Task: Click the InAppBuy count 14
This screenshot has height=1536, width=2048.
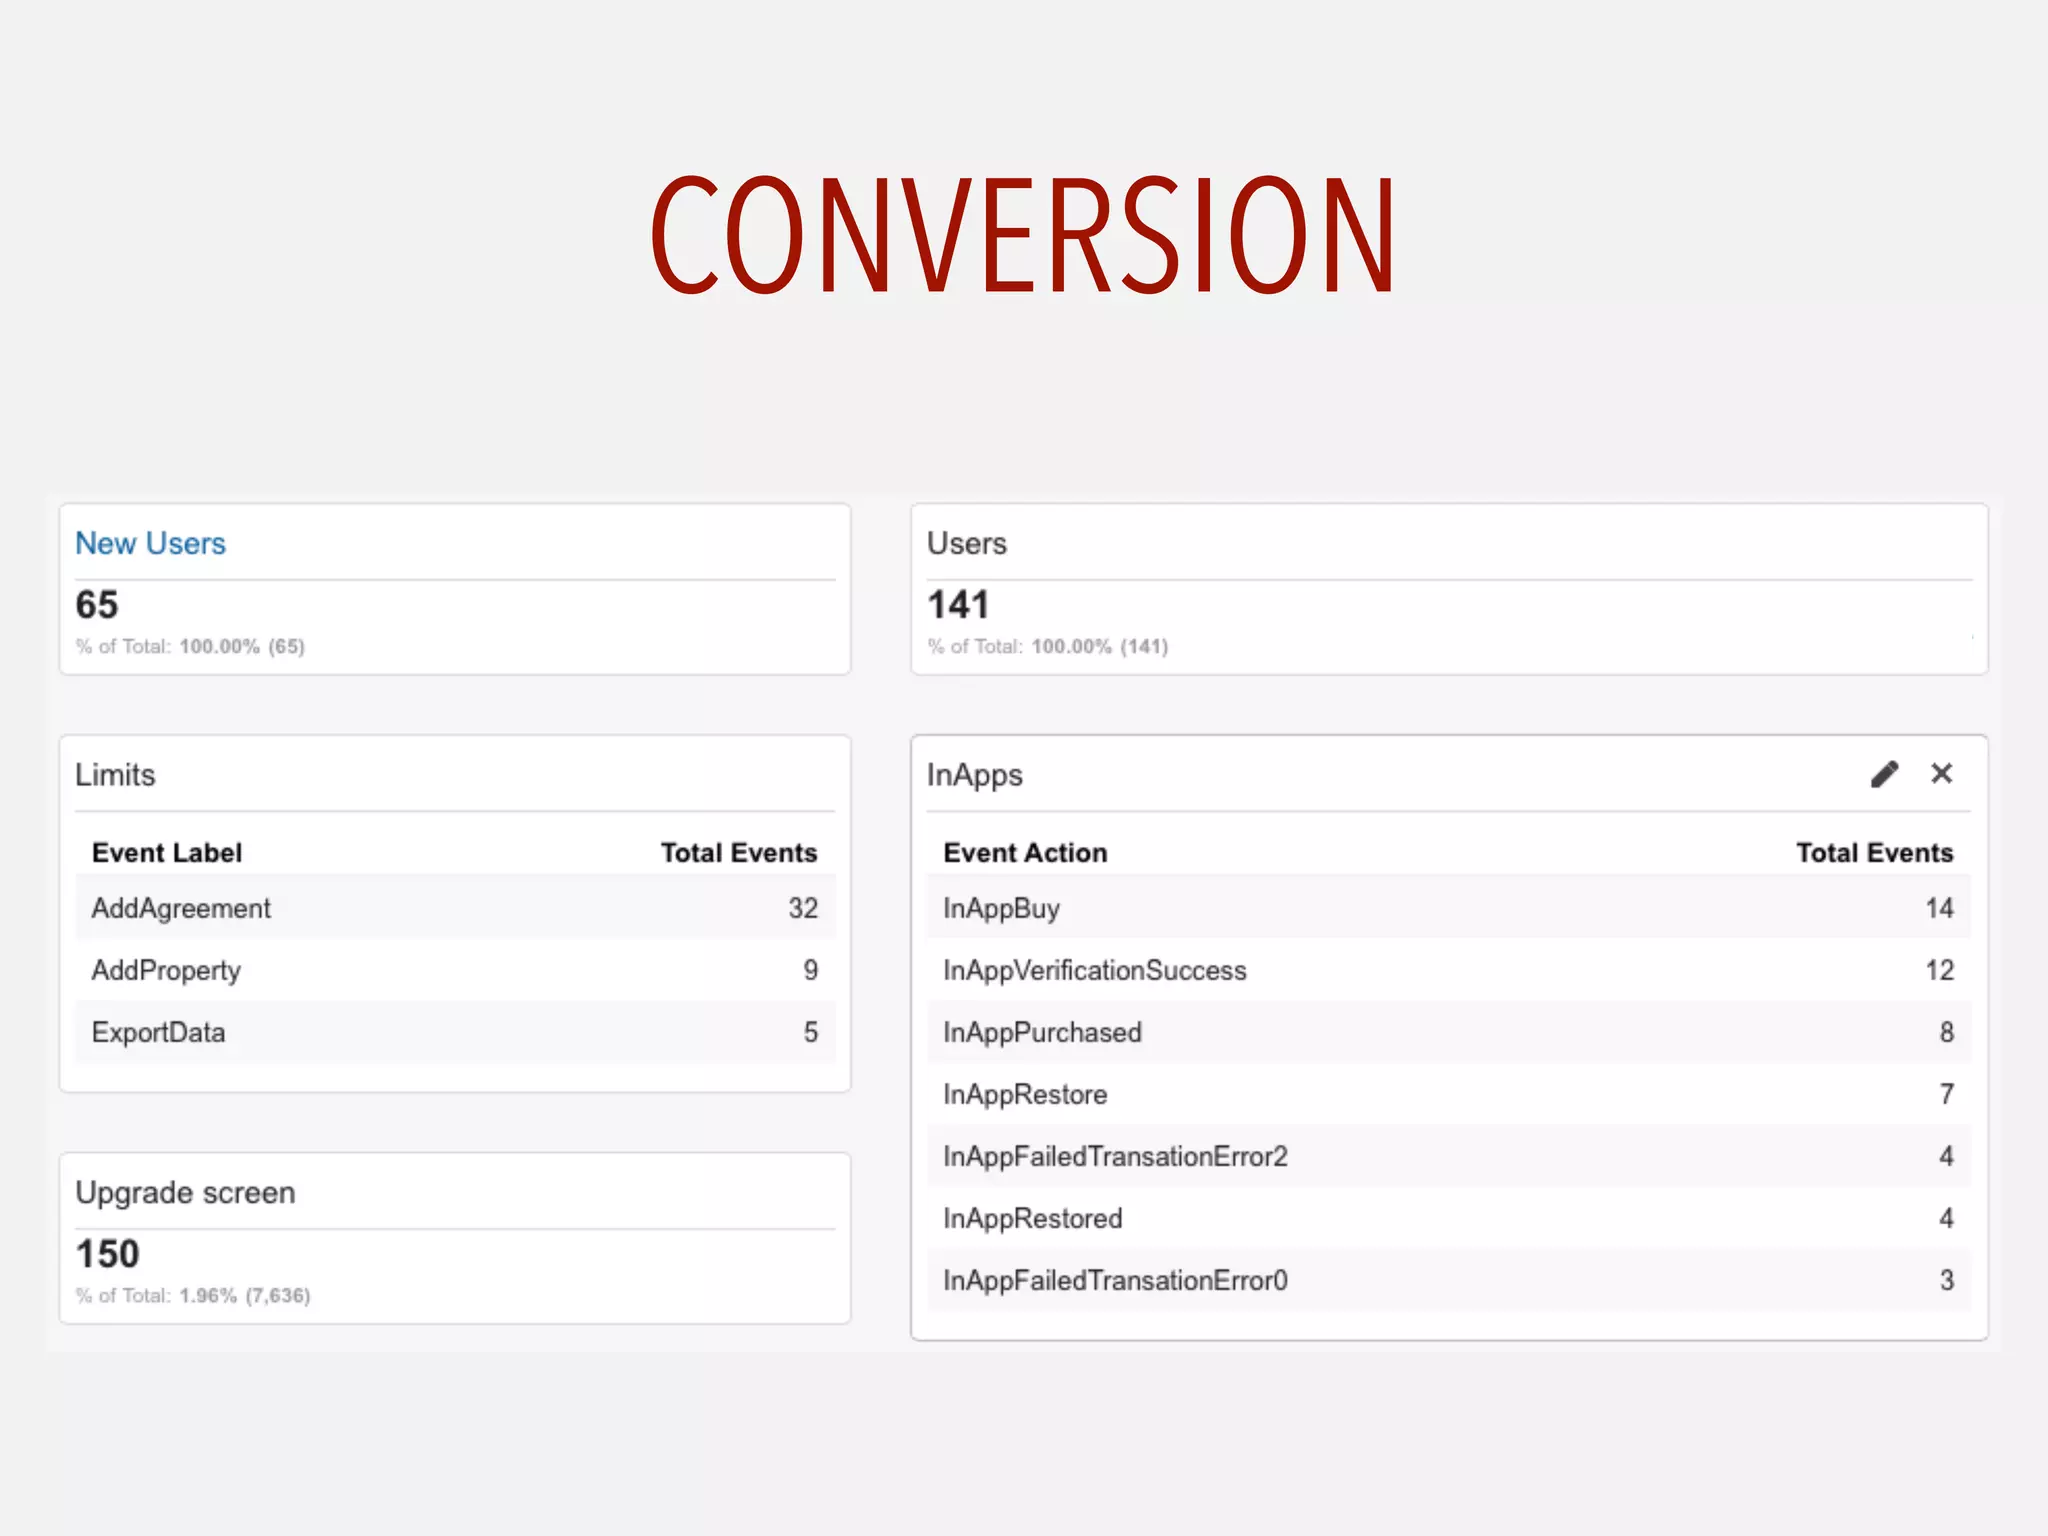Action: (1939, 908)
